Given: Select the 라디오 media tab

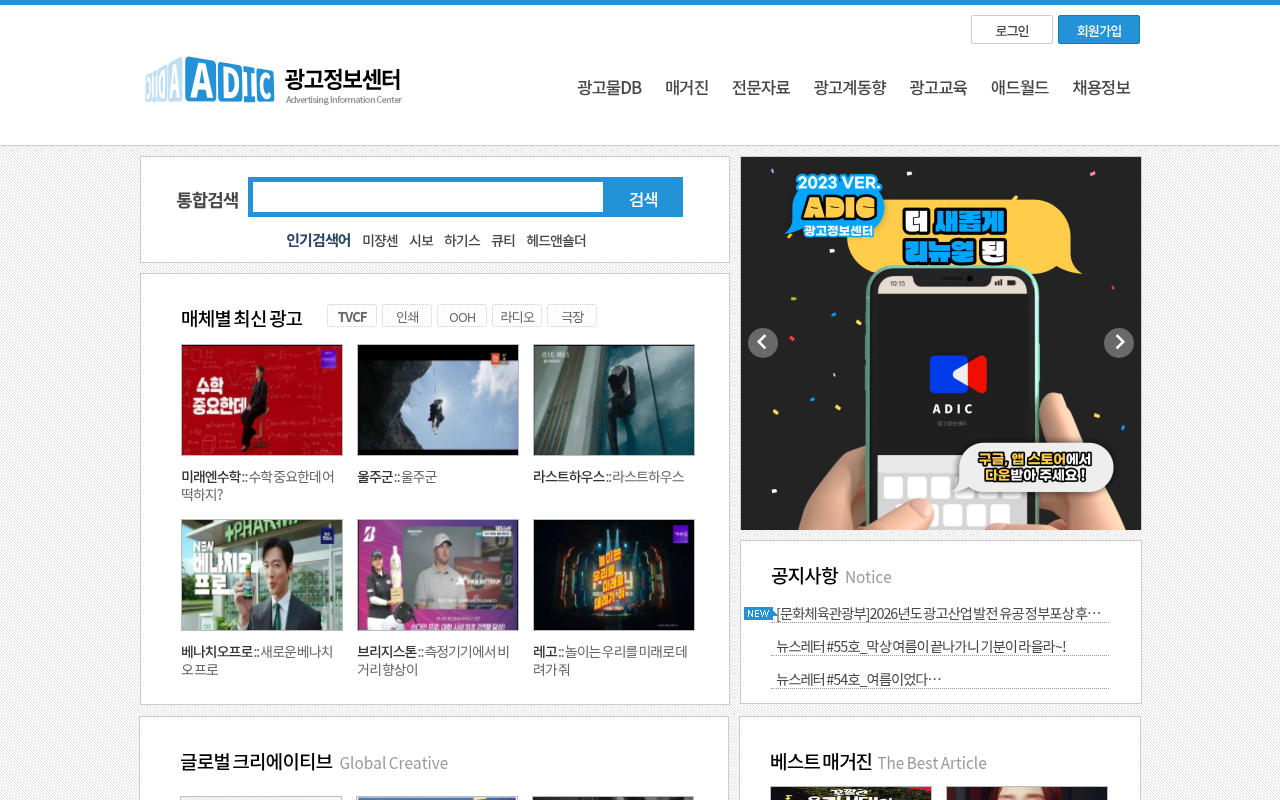Looking at the screenshot, I should (517, 316).
